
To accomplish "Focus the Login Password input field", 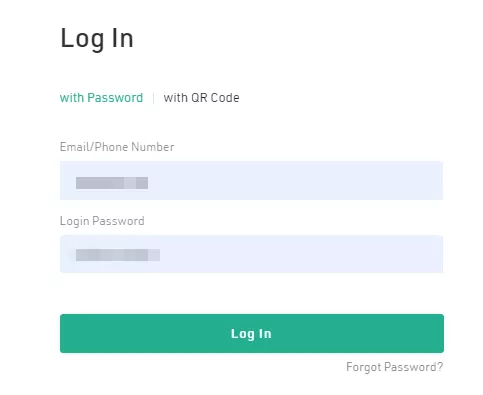I will point(251,254).
